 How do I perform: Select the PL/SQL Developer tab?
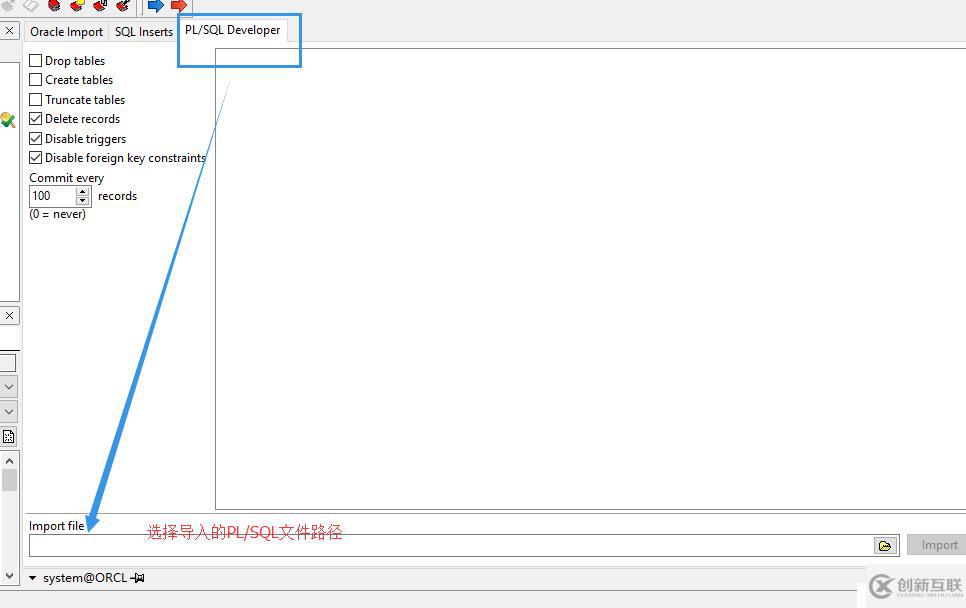click(232, 30)
